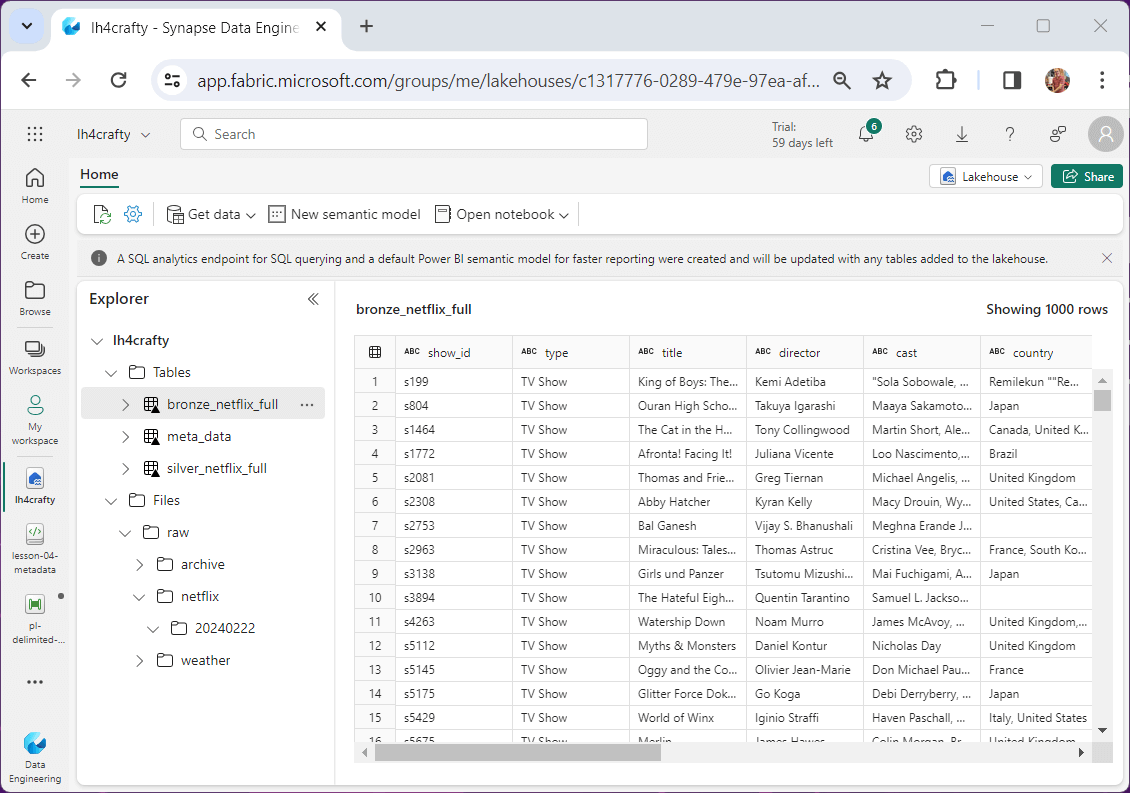This screenshot has width=1130, height=793.
Task: Click New semantic model
Action: pos(344,214)
